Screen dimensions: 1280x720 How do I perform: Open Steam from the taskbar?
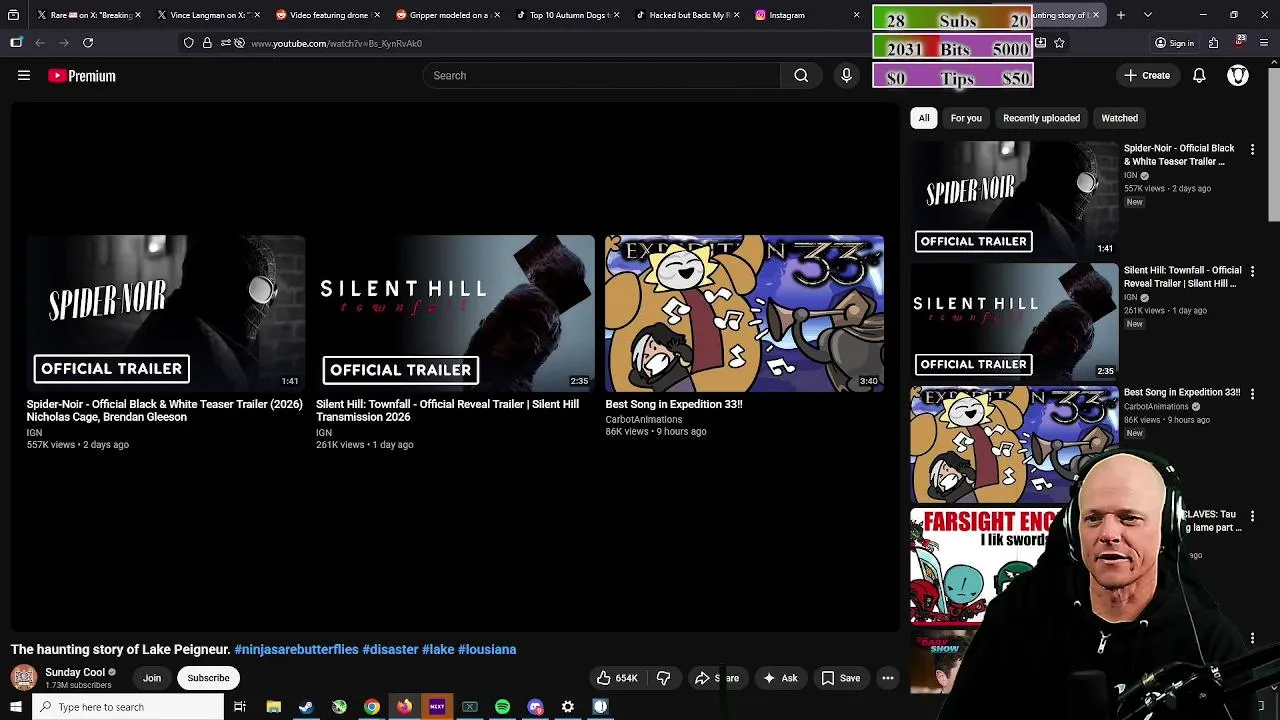(306, 707)
